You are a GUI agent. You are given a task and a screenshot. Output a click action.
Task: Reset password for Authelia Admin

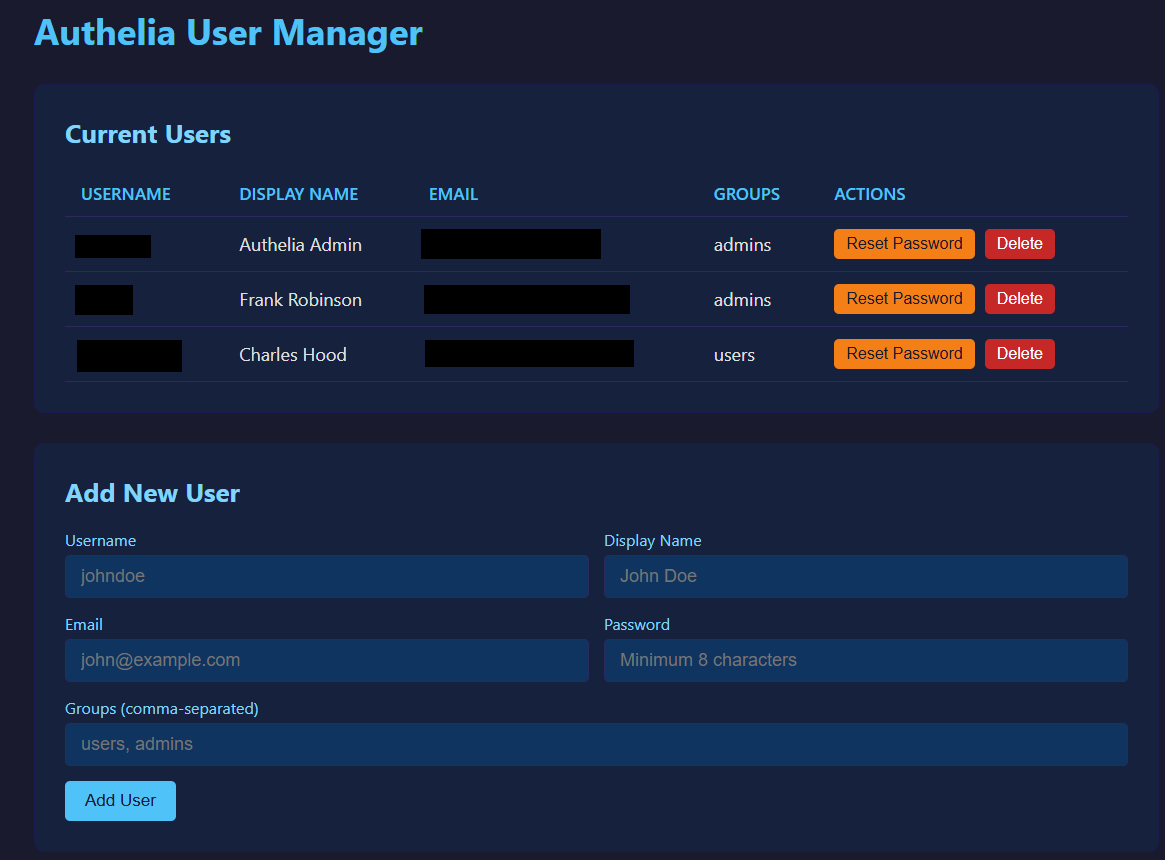pyautogui.click(x=903, y=243)
